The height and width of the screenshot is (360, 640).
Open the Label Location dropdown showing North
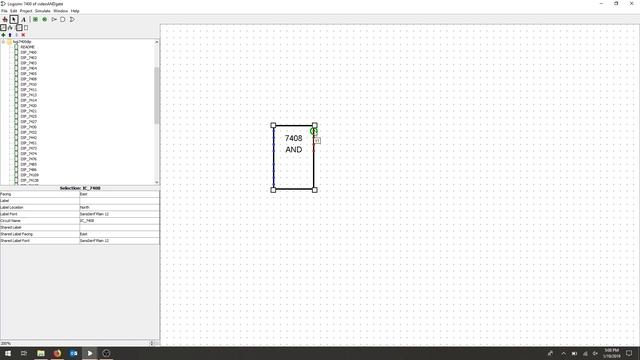[x=119, y=207]
